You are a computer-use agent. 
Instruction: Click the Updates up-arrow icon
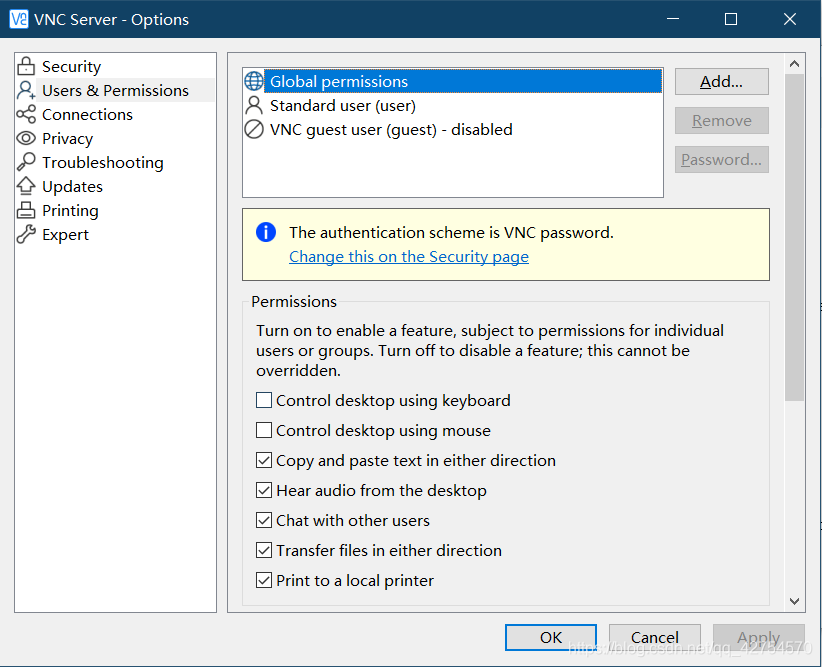pyautogui.click(x=26, y=186)
